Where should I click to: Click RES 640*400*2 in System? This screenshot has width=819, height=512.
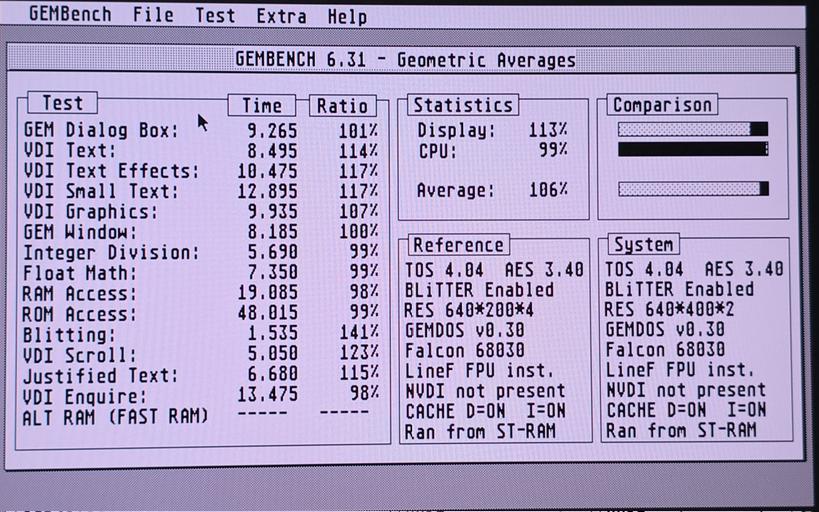tap(669, 309)
